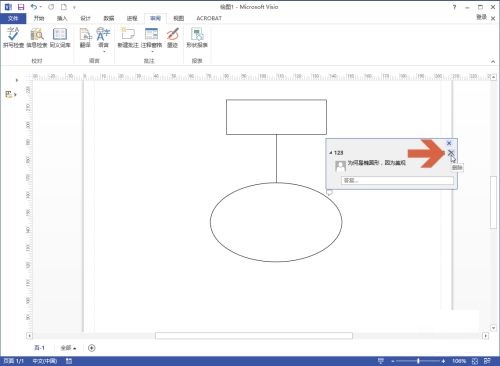Click the horizontal scrollbar thumb

tap(254, 336)
